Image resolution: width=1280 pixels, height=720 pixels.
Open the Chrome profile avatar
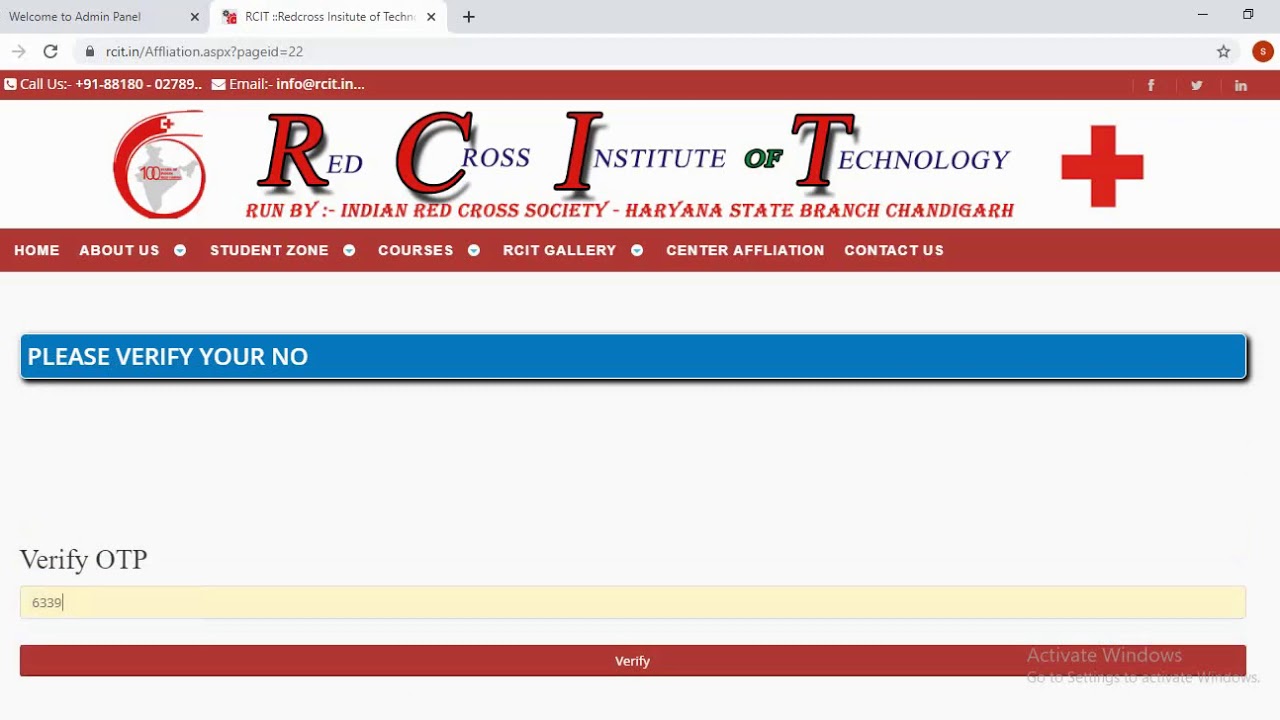coord(1262,51)
